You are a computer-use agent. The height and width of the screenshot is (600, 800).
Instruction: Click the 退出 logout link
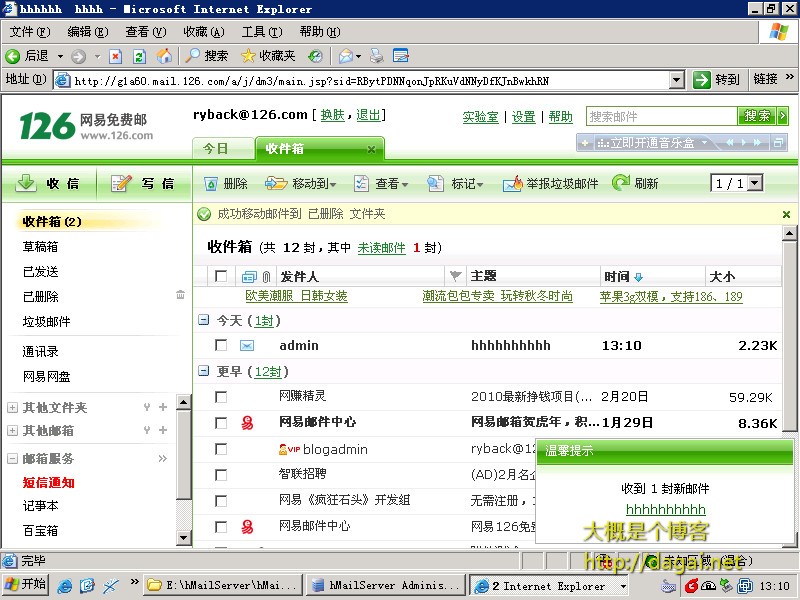coord(368,115)
